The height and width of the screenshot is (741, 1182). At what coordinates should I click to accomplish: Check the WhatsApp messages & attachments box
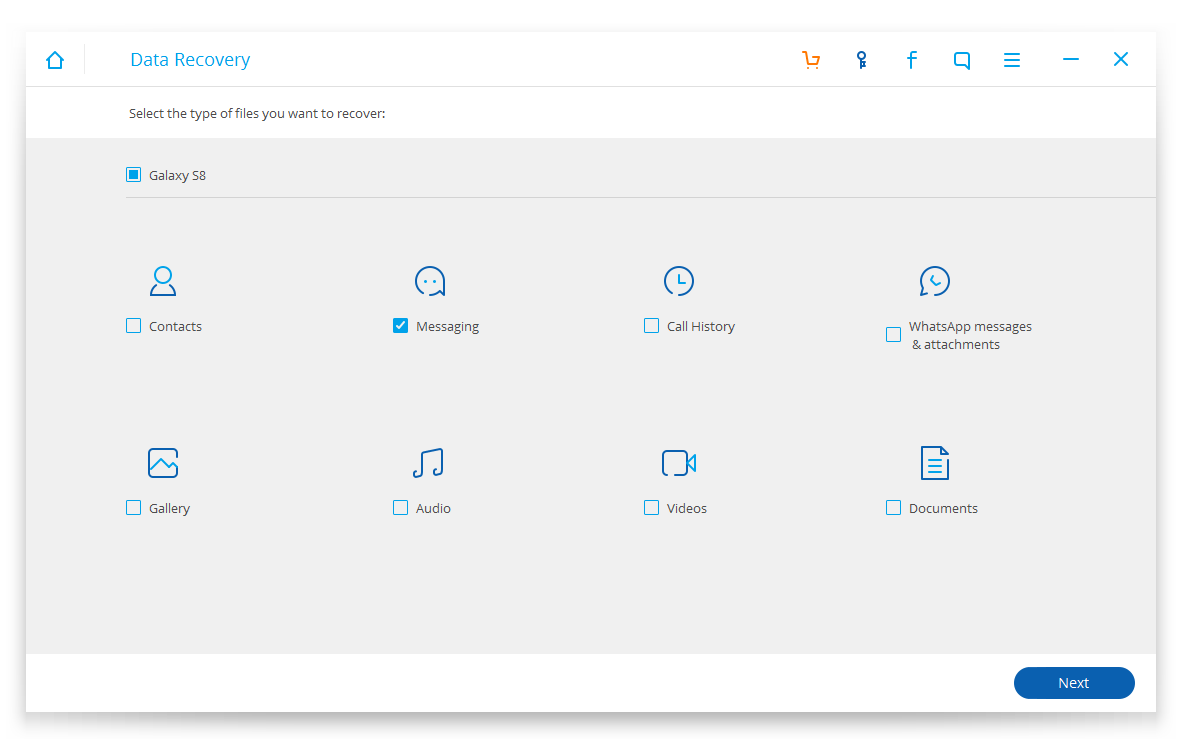point(893,335)
